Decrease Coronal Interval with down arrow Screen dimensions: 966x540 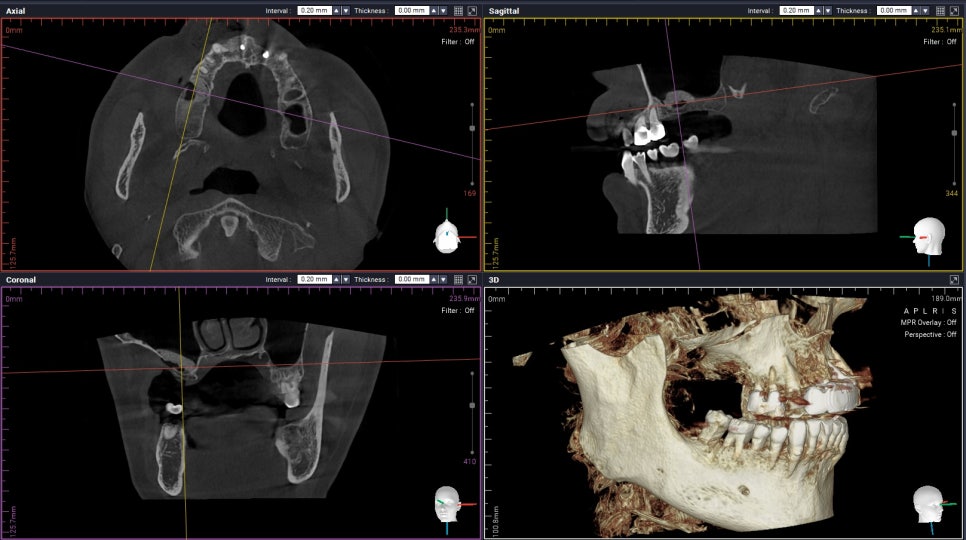coord(346,280)
